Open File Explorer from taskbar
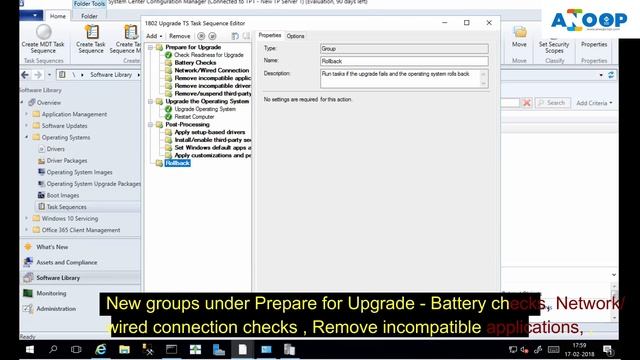The height and width of the screenshot is (360, 640). 124,349
